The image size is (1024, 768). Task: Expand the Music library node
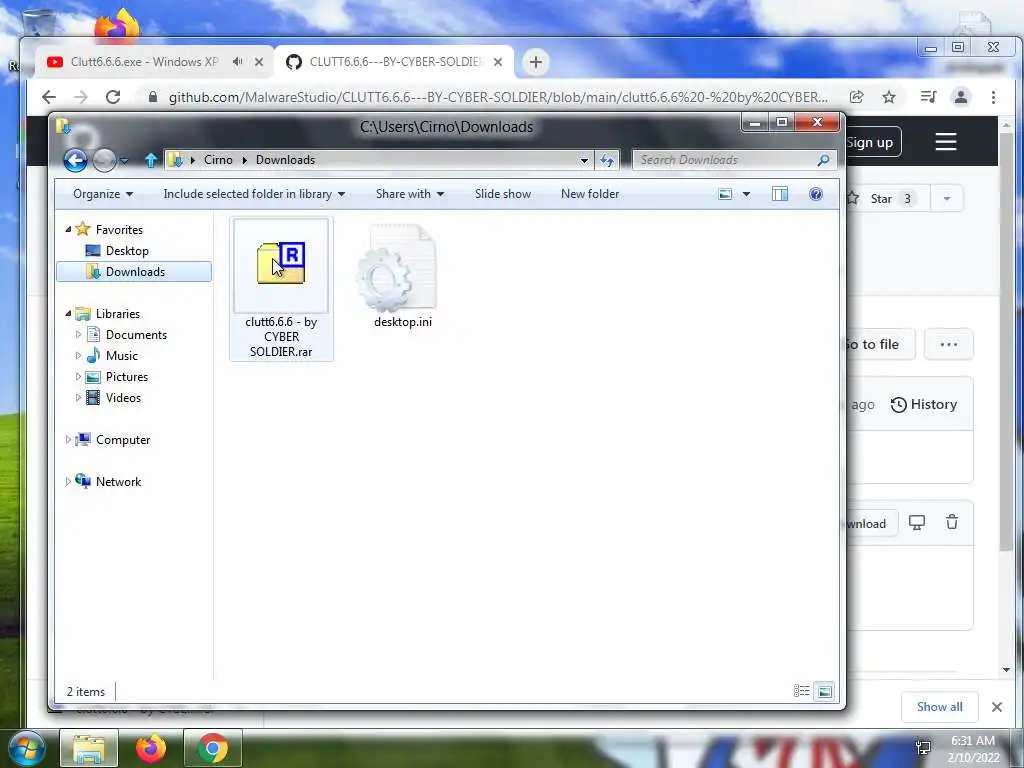pos(78,355)
